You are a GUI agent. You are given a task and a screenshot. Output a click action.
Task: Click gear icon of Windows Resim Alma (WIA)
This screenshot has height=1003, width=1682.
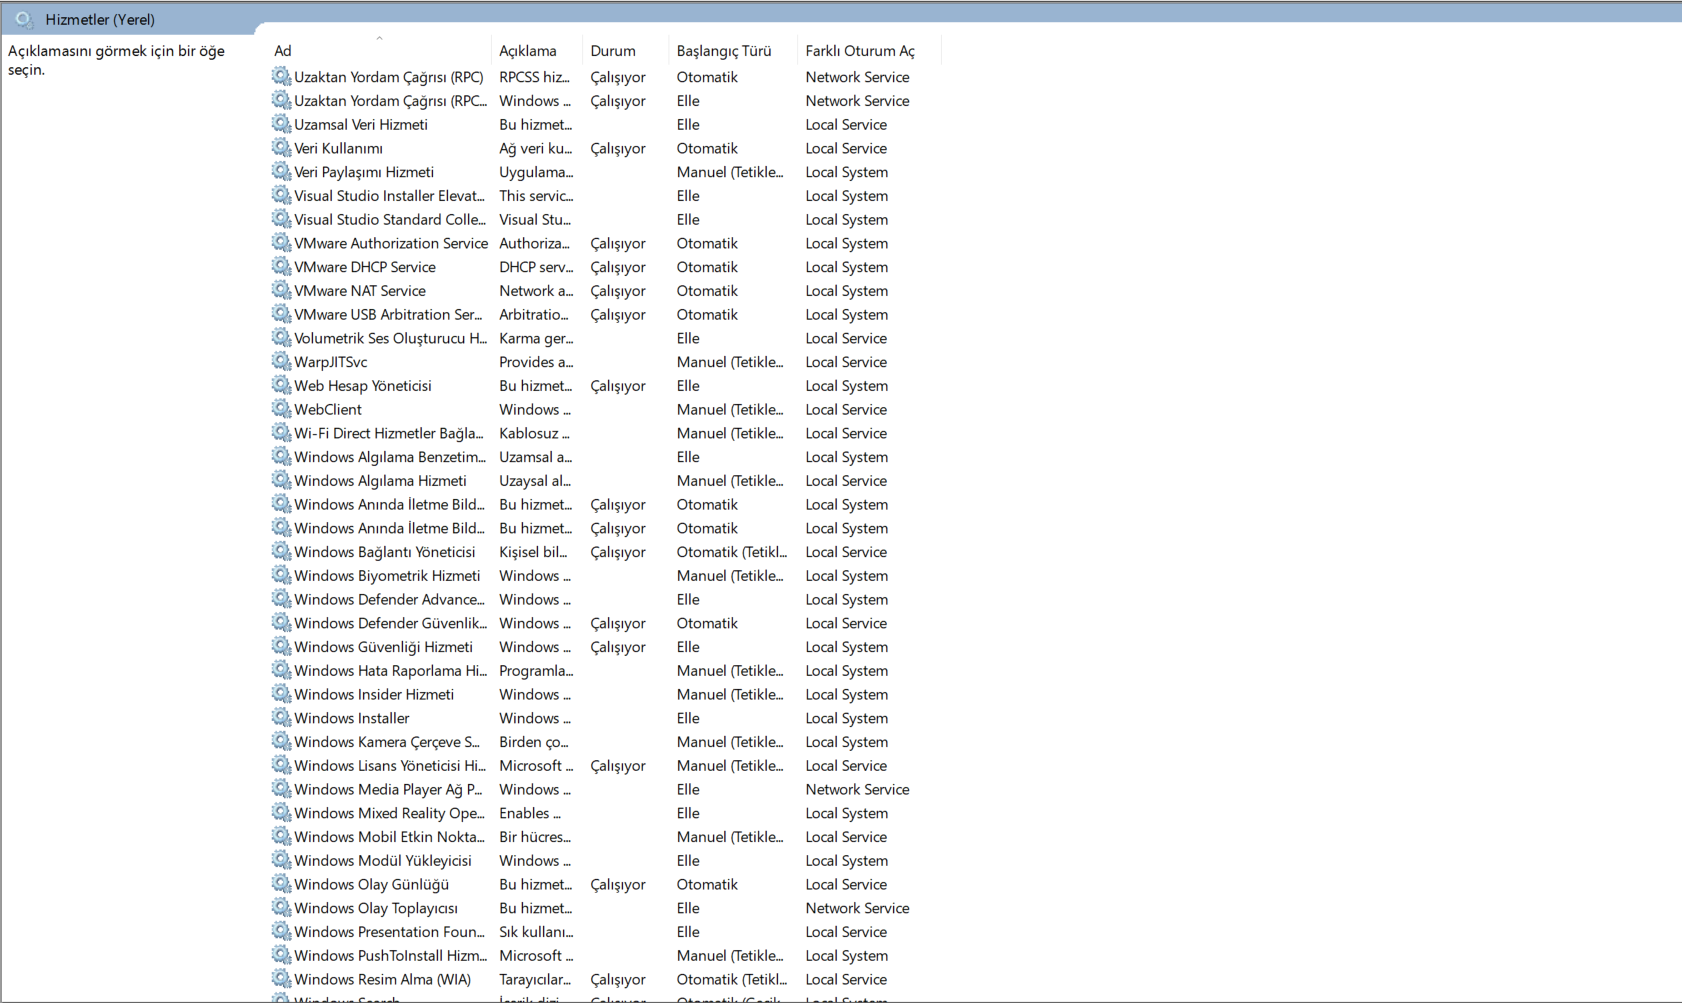click(x=281, y=979)
